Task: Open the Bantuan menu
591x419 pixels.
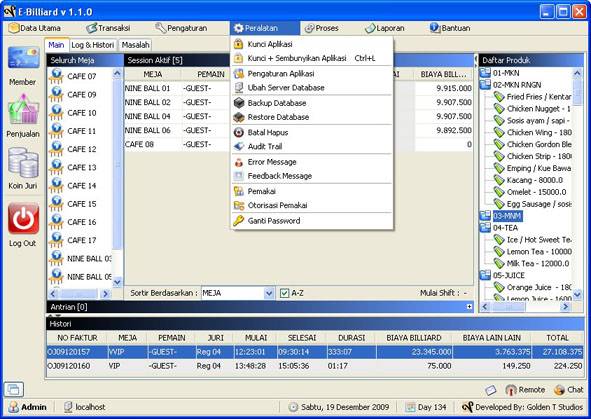Action: click(x=450, y=28)
